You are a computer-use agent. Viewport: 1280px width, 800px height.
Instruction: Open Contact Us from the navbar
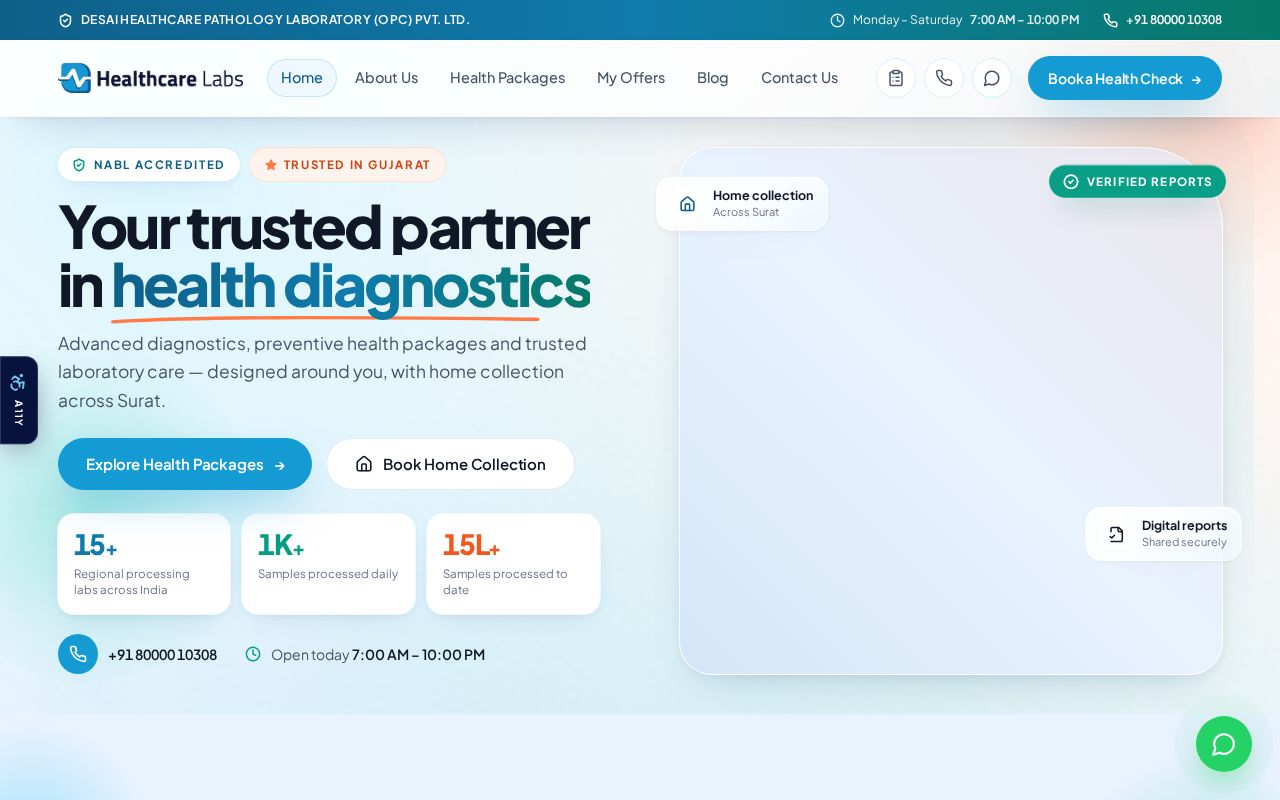tap(799, 78)
